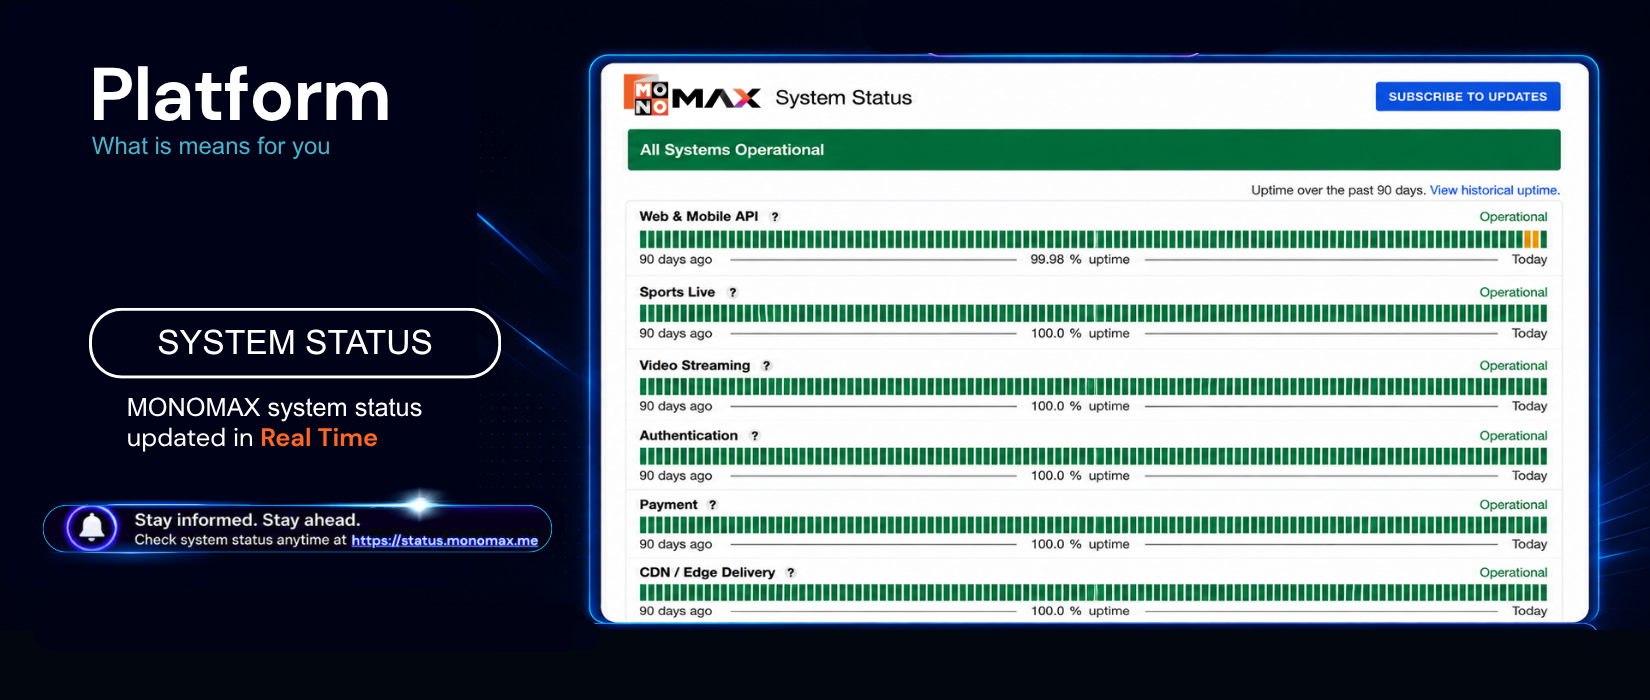Click Operational status for Authentication
Screen dimensions: 1650x700
[1513, 436]
